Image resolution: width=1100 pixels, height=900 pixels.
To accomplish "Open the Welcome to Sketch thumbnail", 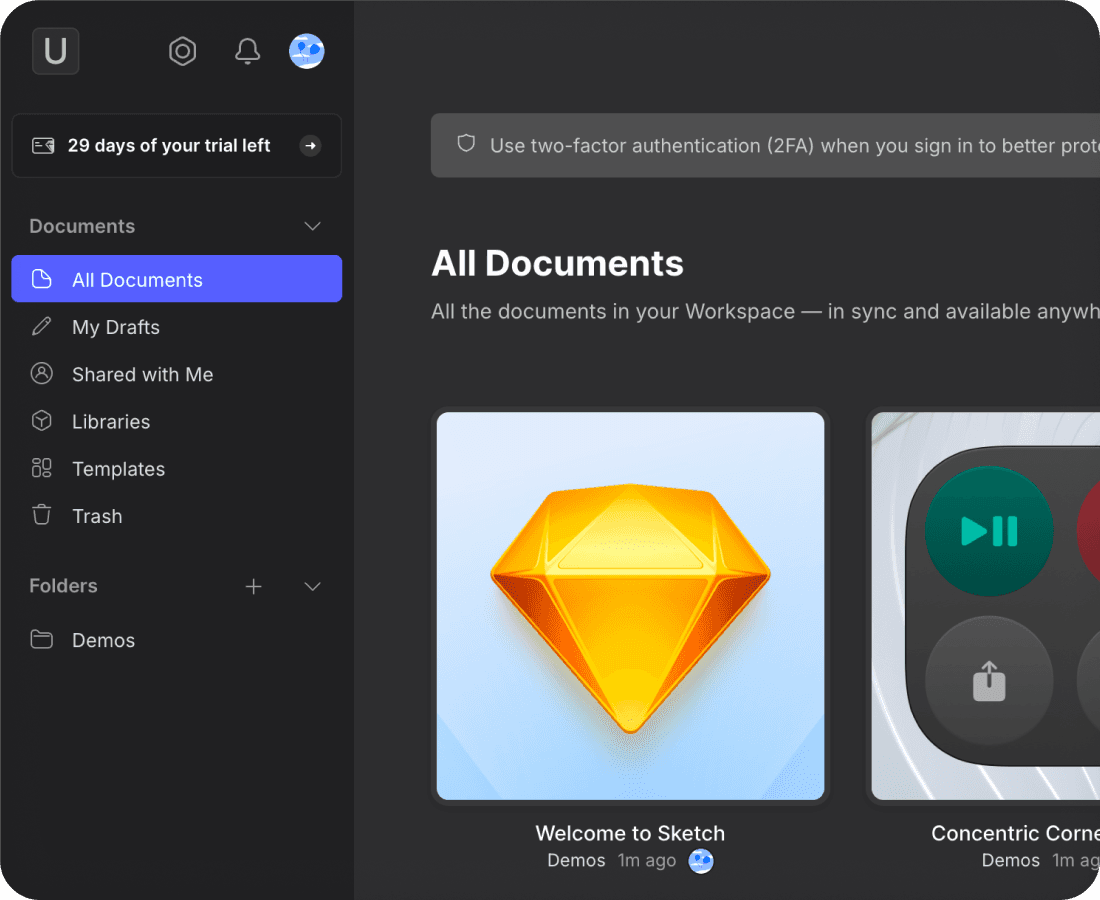I will tap(630, 605).
